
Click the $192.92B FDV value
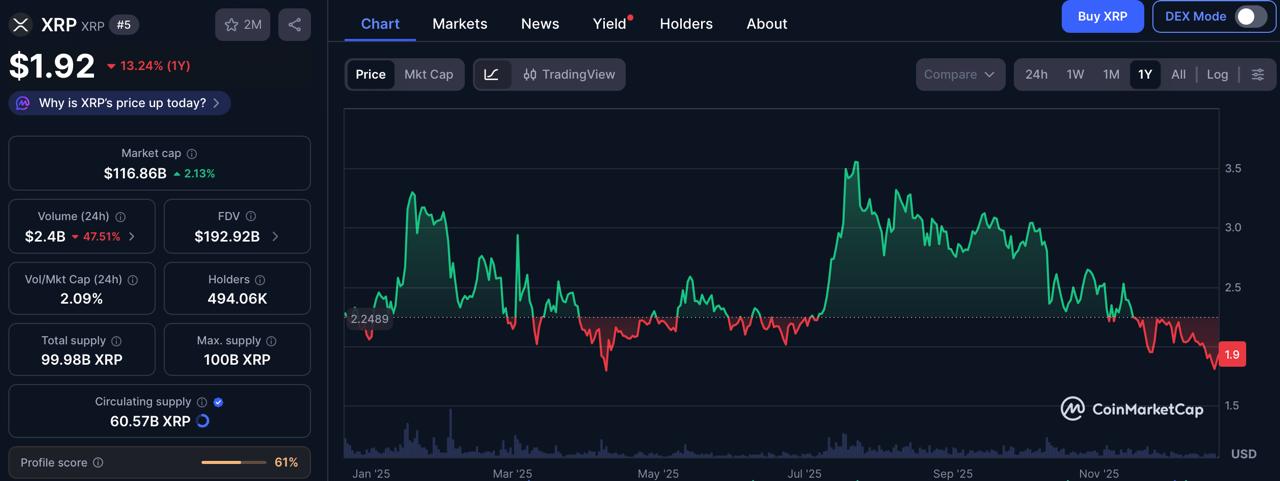point(227,237)
